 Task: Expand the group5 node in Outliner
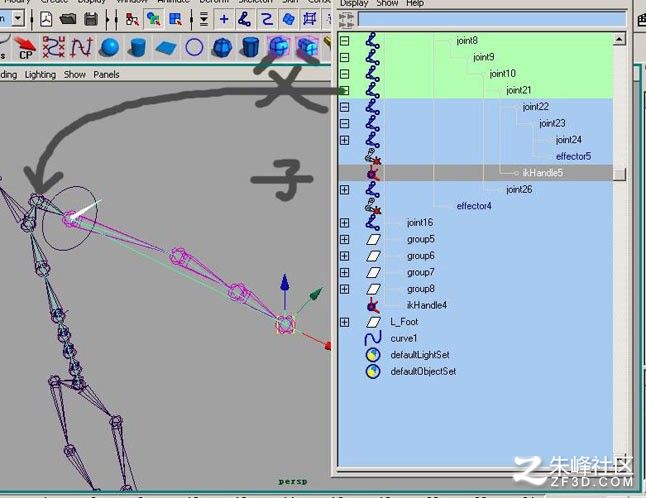click(x=344, y=239)
